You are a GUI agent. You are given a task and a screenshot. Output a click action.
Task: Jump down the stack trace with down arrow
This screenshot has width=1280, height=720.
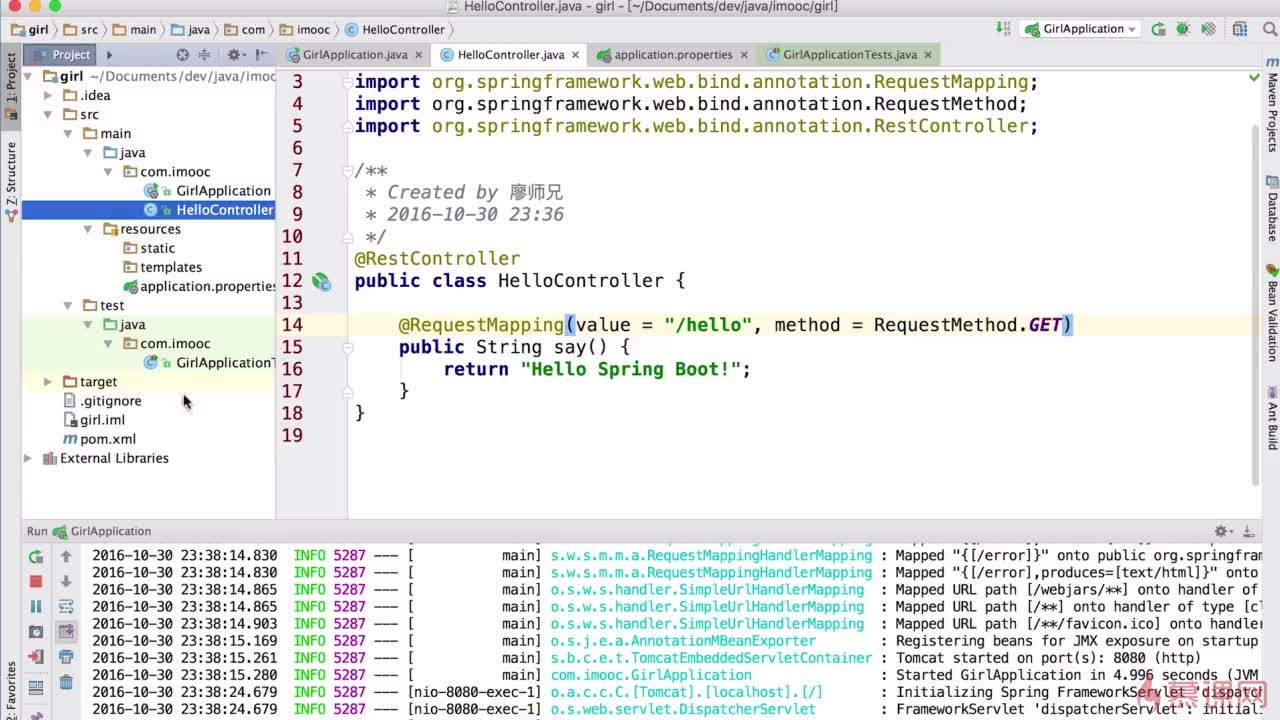coord(66,581)
